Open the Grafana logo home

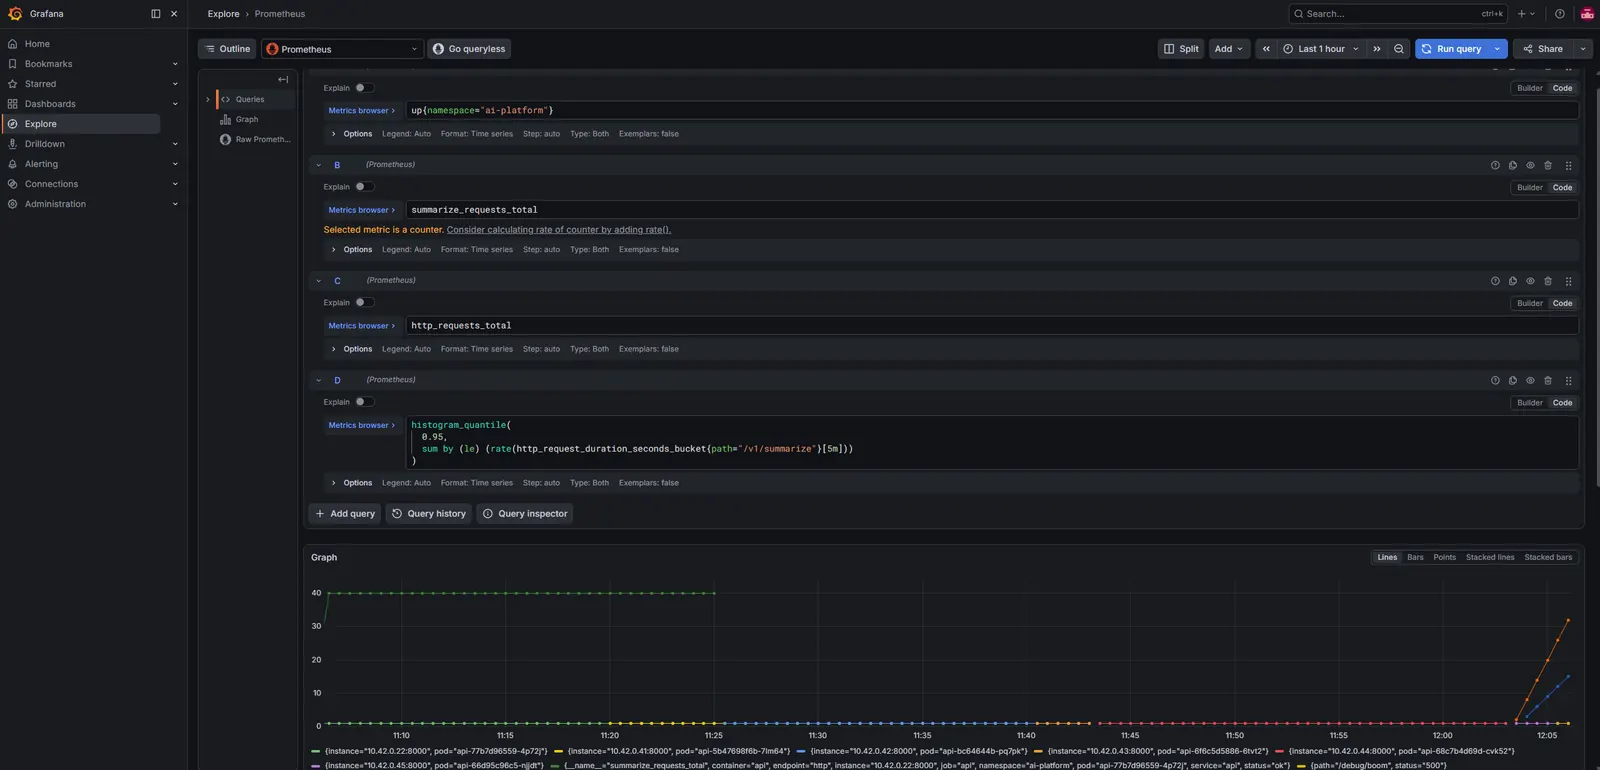[15, 14]
